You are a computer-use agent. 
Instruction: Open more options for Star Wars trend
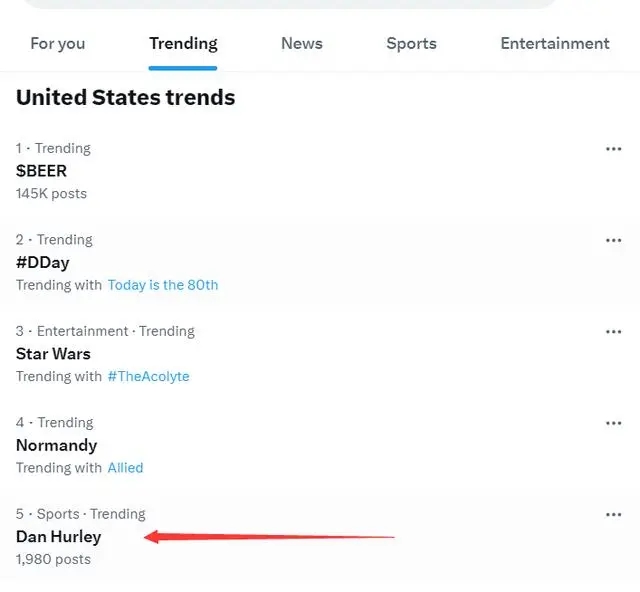(x=613, y=332)
